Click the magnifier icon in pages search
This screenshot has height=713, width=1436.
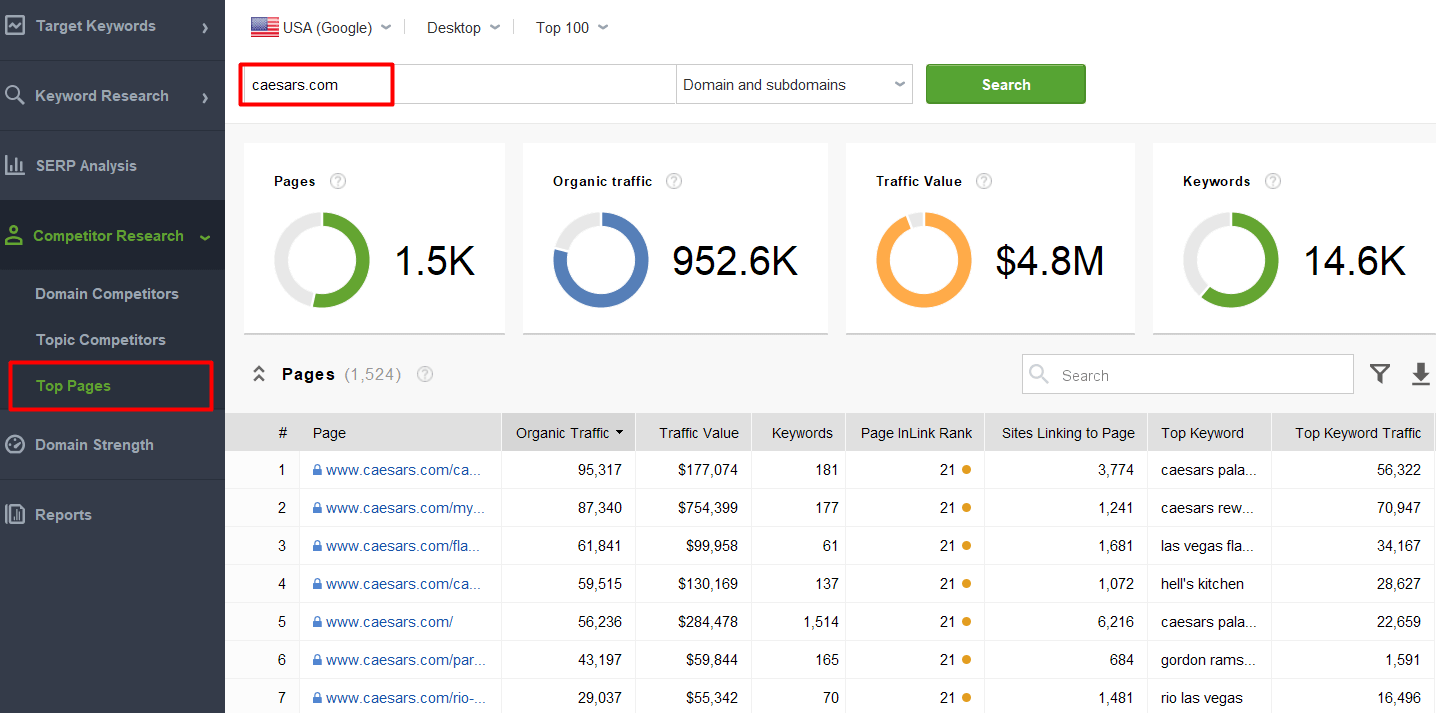pos(1039,374)
